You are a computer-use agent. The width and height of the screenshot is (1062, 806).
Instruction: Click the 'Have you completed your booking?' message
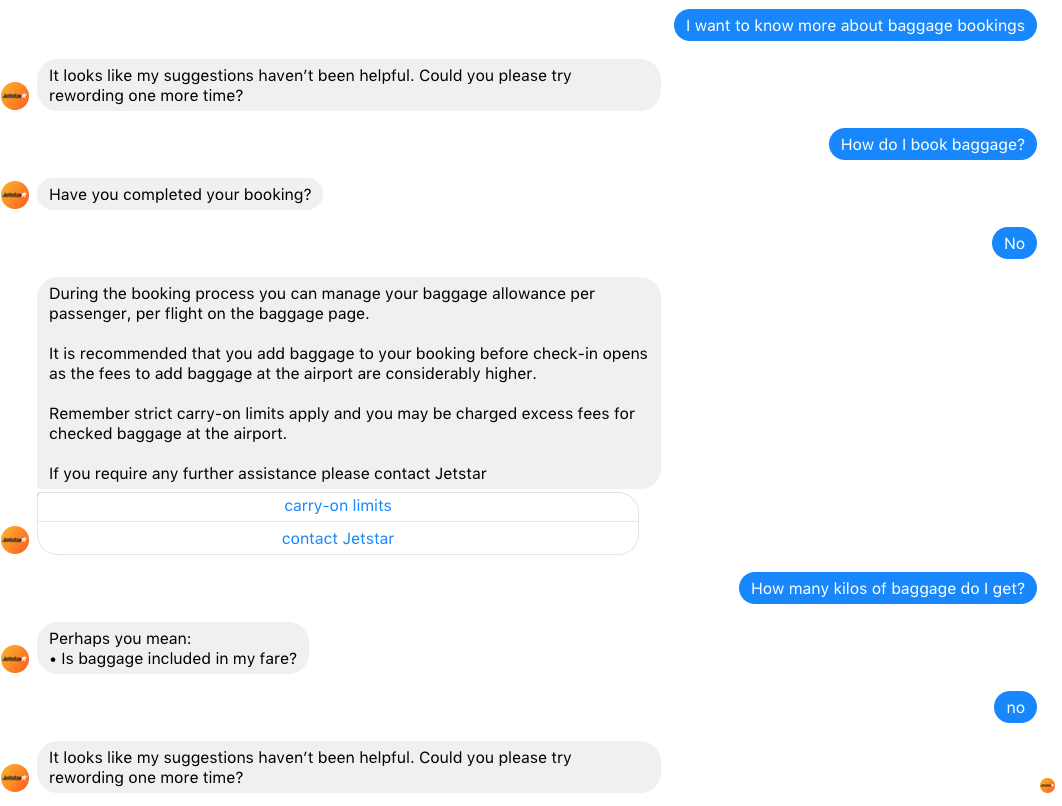180,194
